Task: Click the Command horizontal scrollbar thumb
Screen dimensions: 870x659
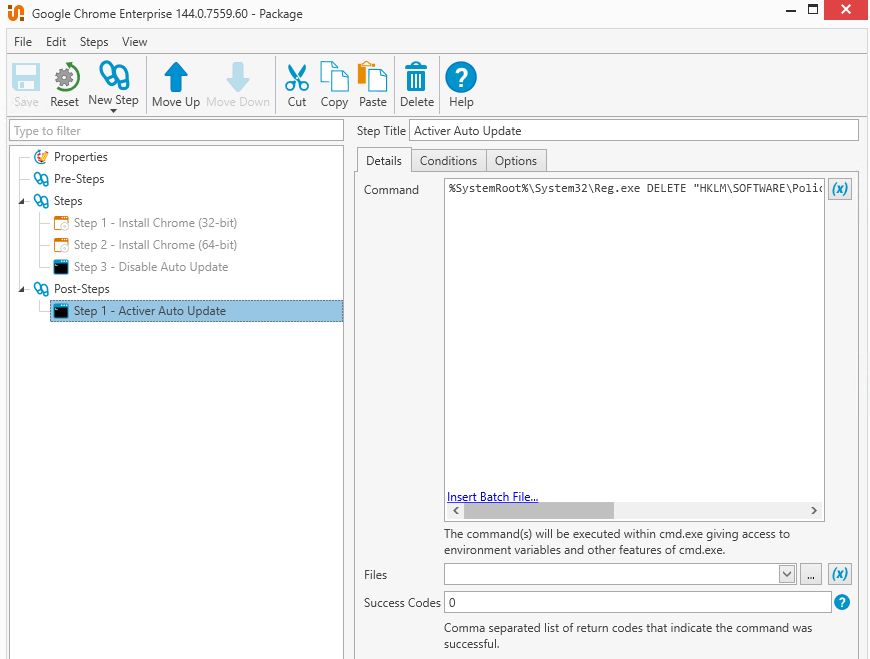Action: pyautogui.click(x=539, y=510)
